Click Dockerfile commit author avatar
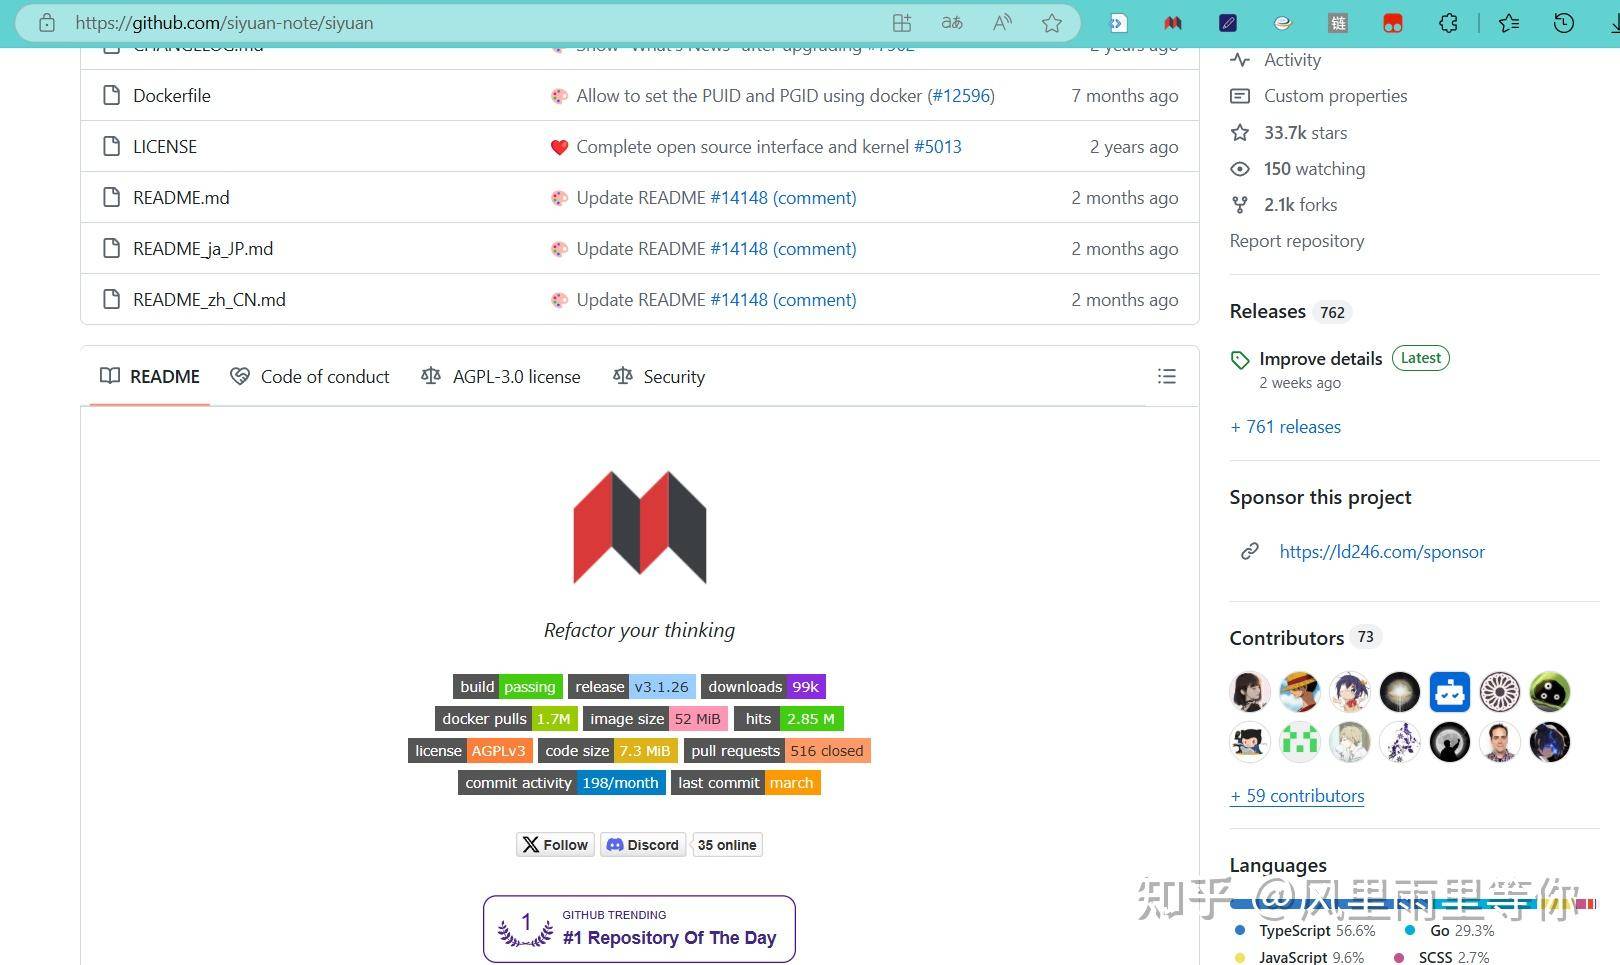This screenshot has width=1620, height=965. (x=559, y=96)
